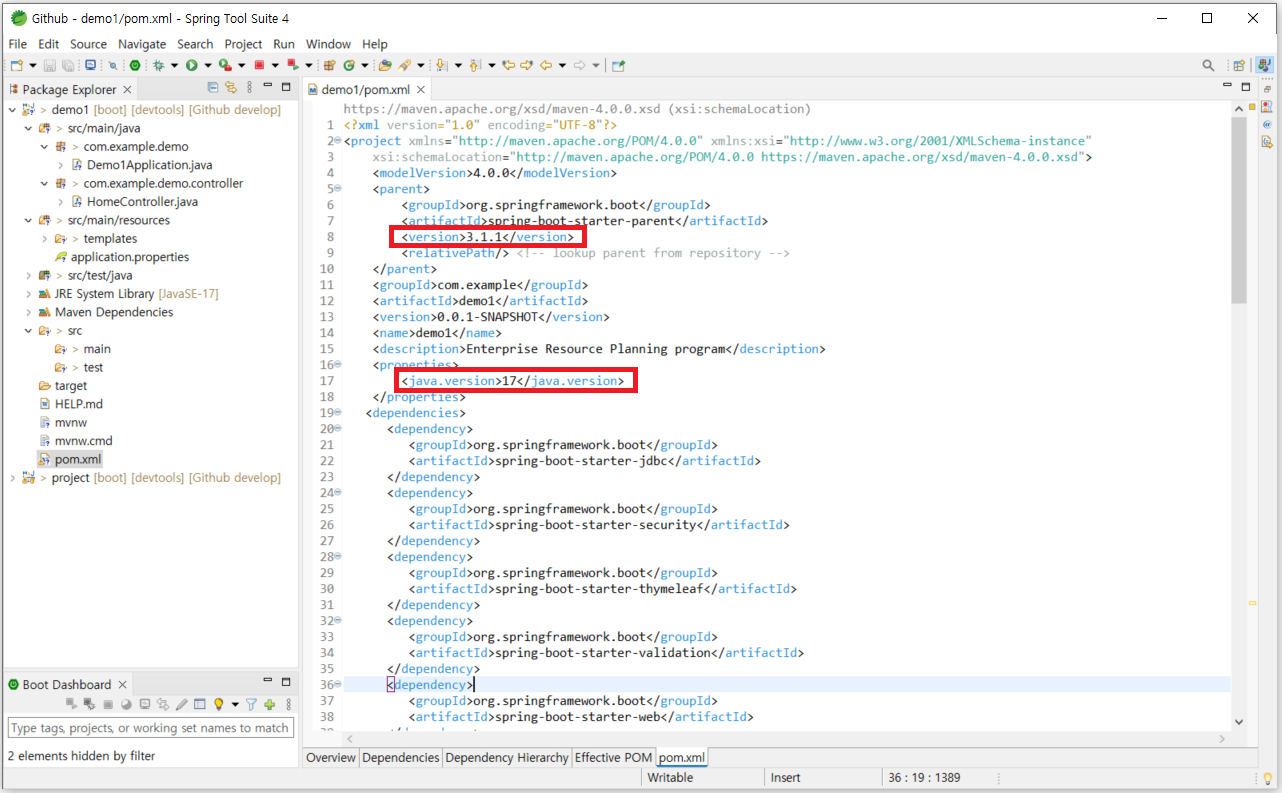Click the Boot Dashboard tag filter field
The image size is (1282, 793).
tap(150, 728)
